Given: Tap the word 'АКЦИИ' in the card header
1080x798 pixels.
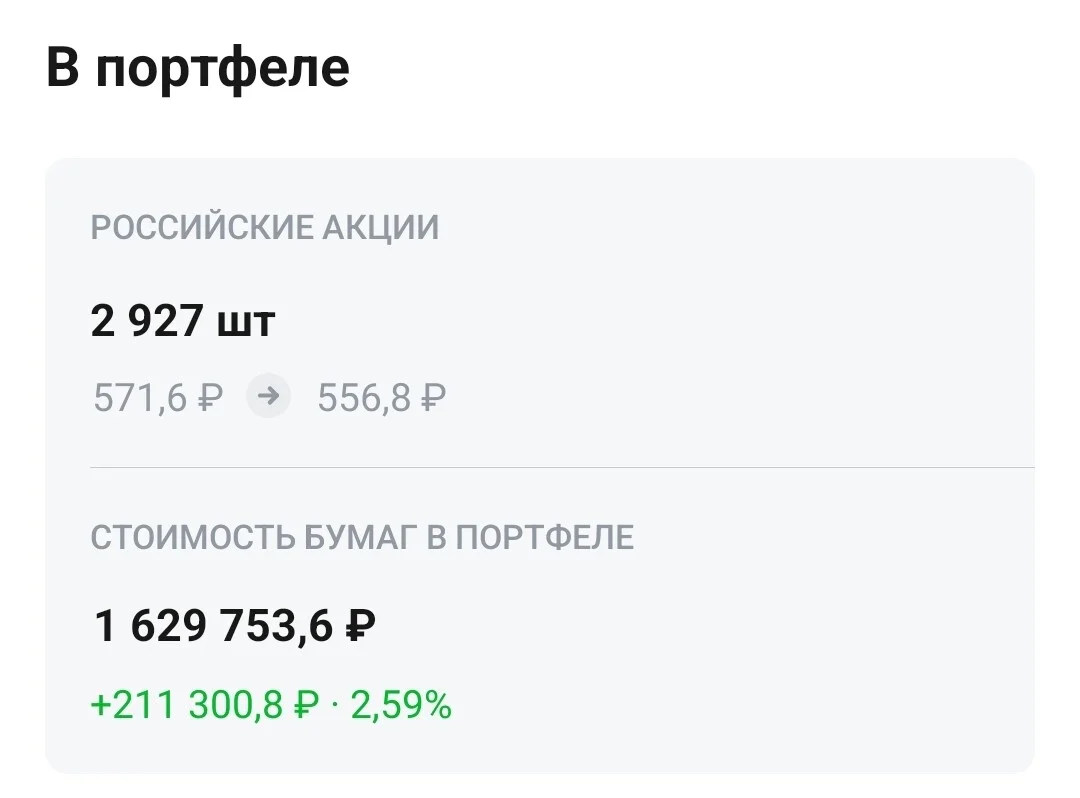Looking at the screenshot, I should pos(381,227).
